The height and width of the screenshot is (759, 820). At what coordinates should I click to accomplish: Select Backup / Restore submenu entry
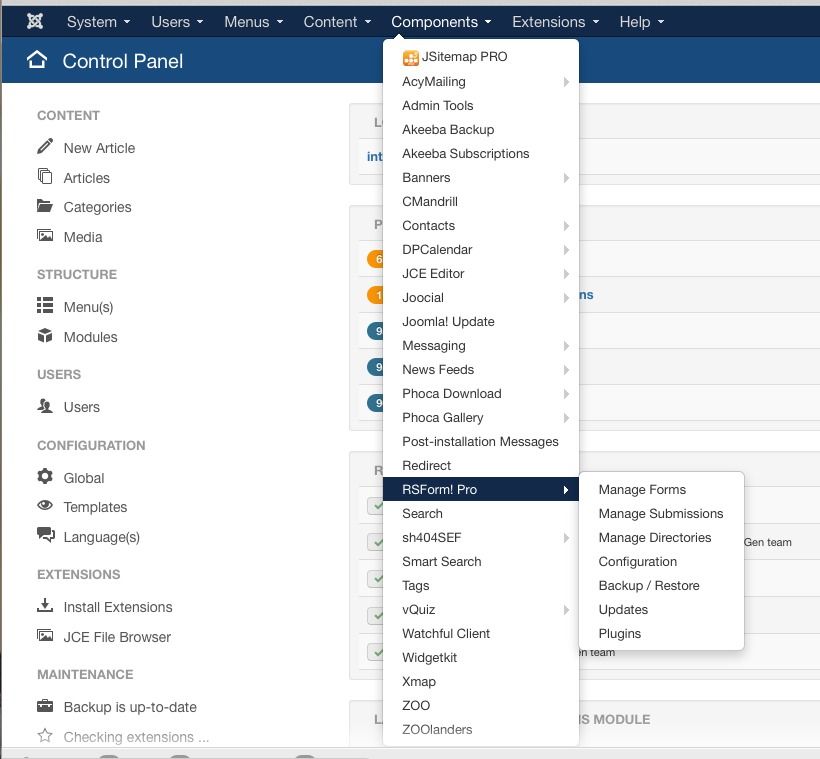(648, 585)
